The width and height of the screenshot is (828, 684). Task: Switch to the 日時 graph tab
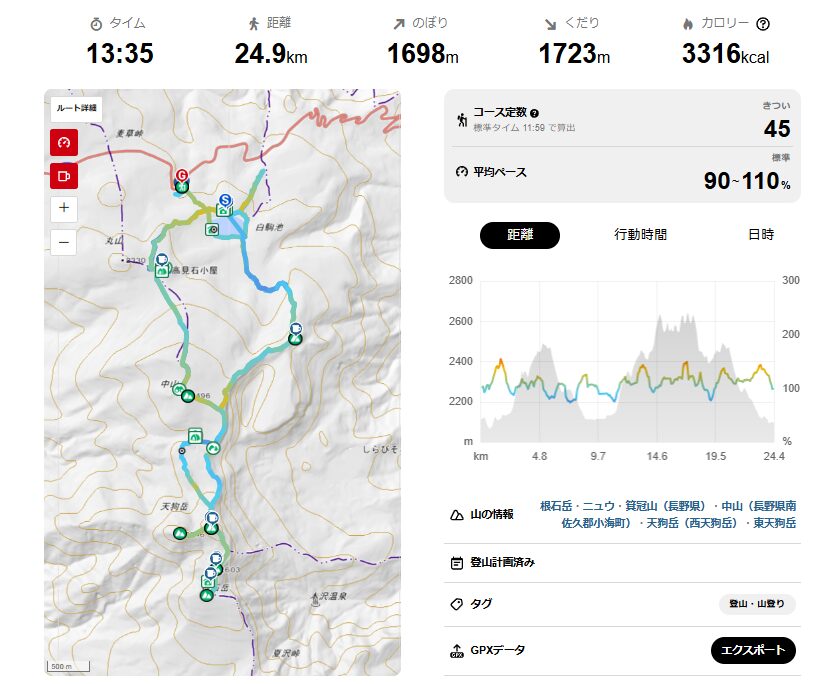coord(760,235)
